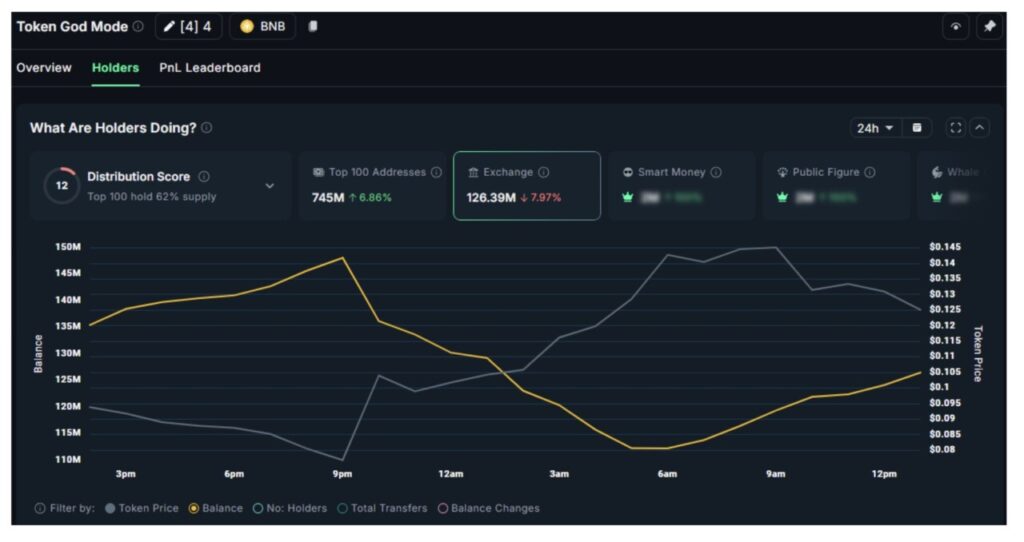Click info icon beside What Are Holders Doing
This screenshot has width=1024, height=542.
[207, 128]
